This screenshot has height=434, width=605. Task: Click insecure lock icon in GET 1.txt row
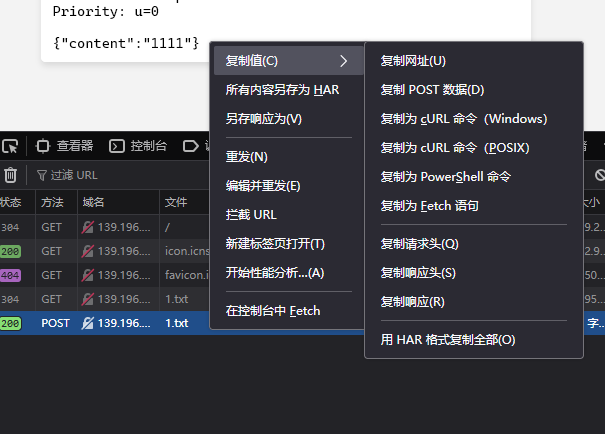88,299
